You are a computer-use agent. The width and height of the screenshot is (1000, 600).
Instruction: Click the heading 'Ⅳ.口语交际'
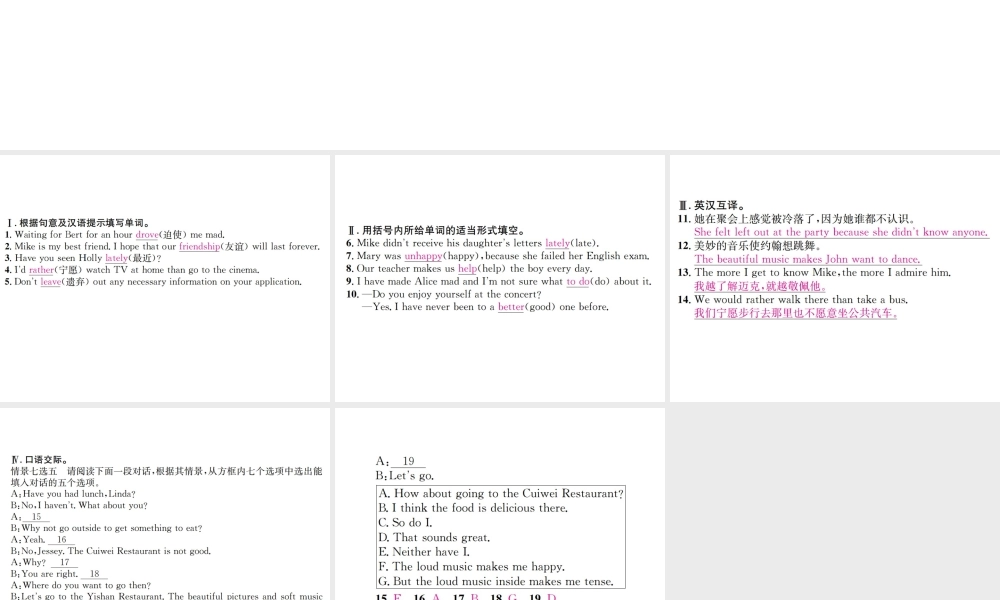pyautogui.click(x=40, y=460)
